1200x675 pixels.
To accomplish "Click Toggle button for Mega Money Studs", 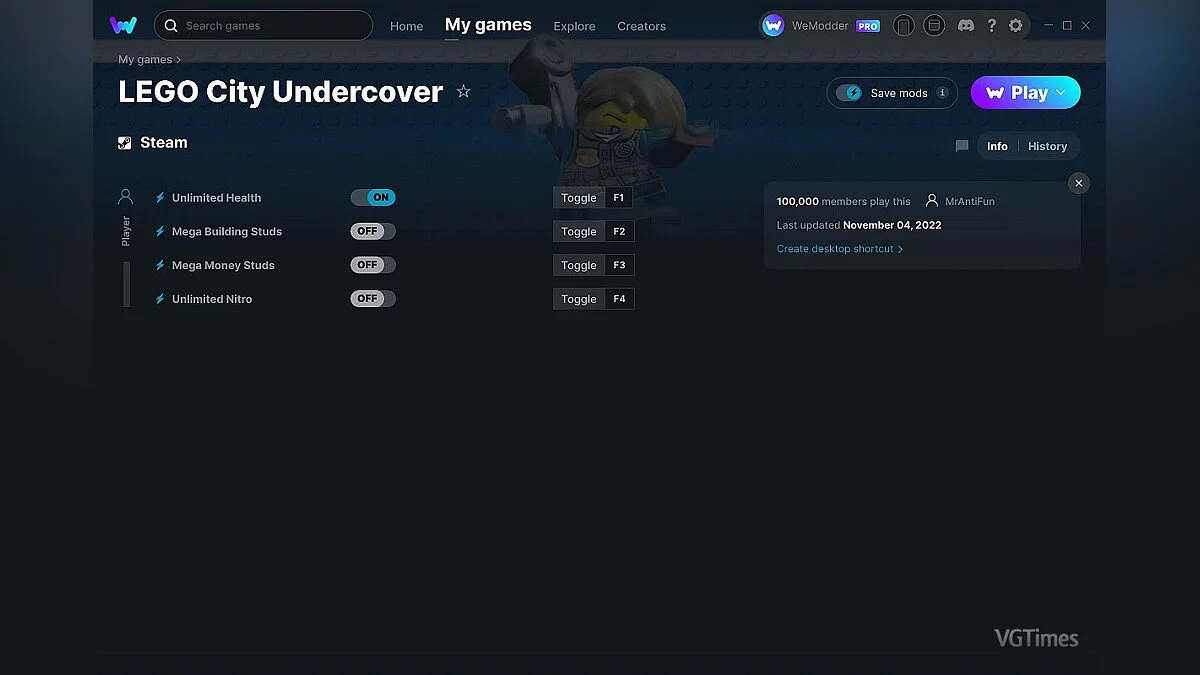I will pos(578,265).
